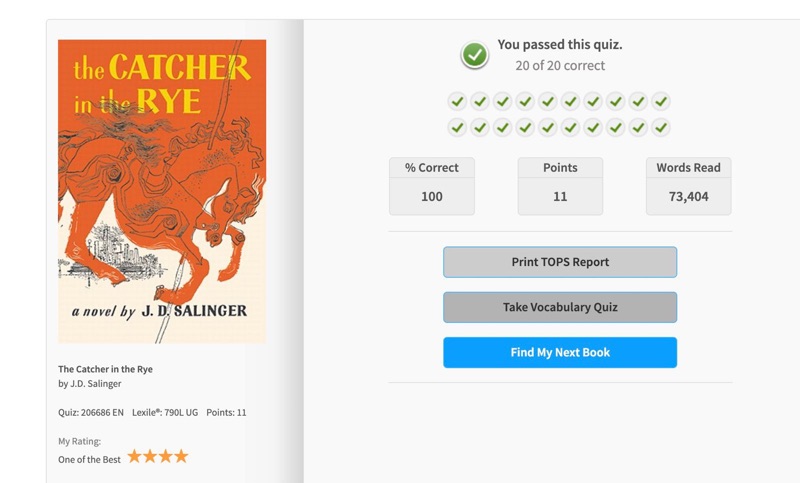The height and width of the screenshot is (483, 800).
Task: Click Find My Next Book button
Action: click(560, 352)
